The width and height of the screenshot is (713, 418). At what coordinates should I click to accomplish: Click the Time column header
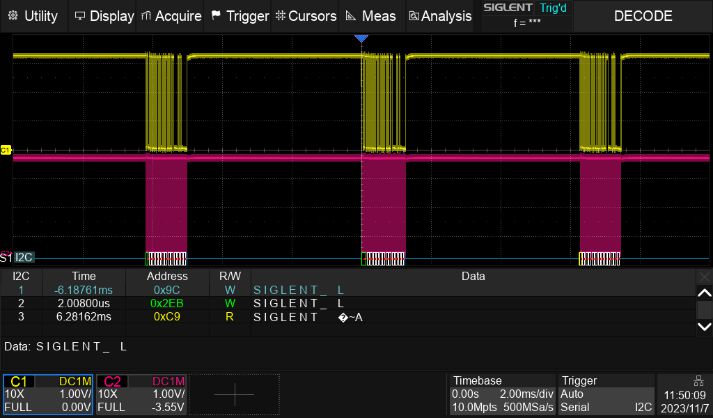pos(84,276)
